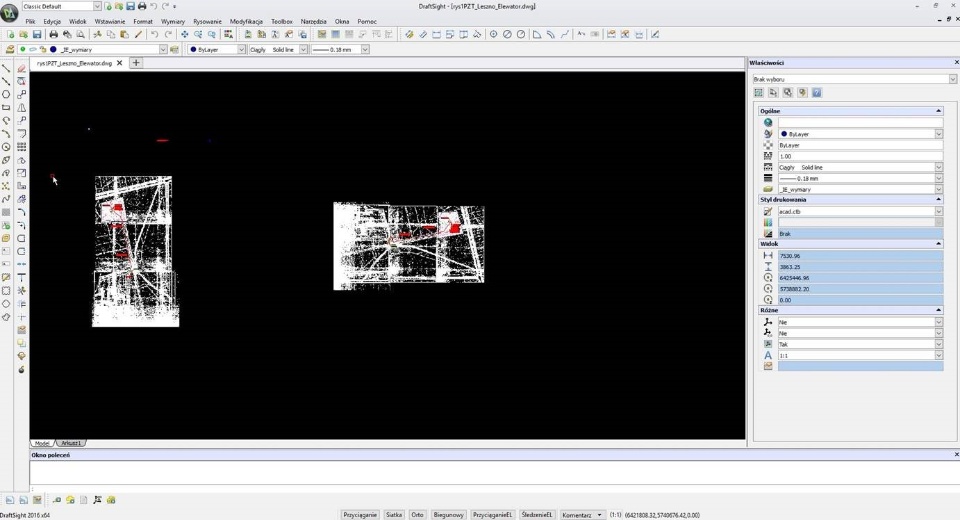960x520 pixels.
Task: Select the Line tool in the draw toolbar
Action: pyautogui.click(x=6, y=68)
